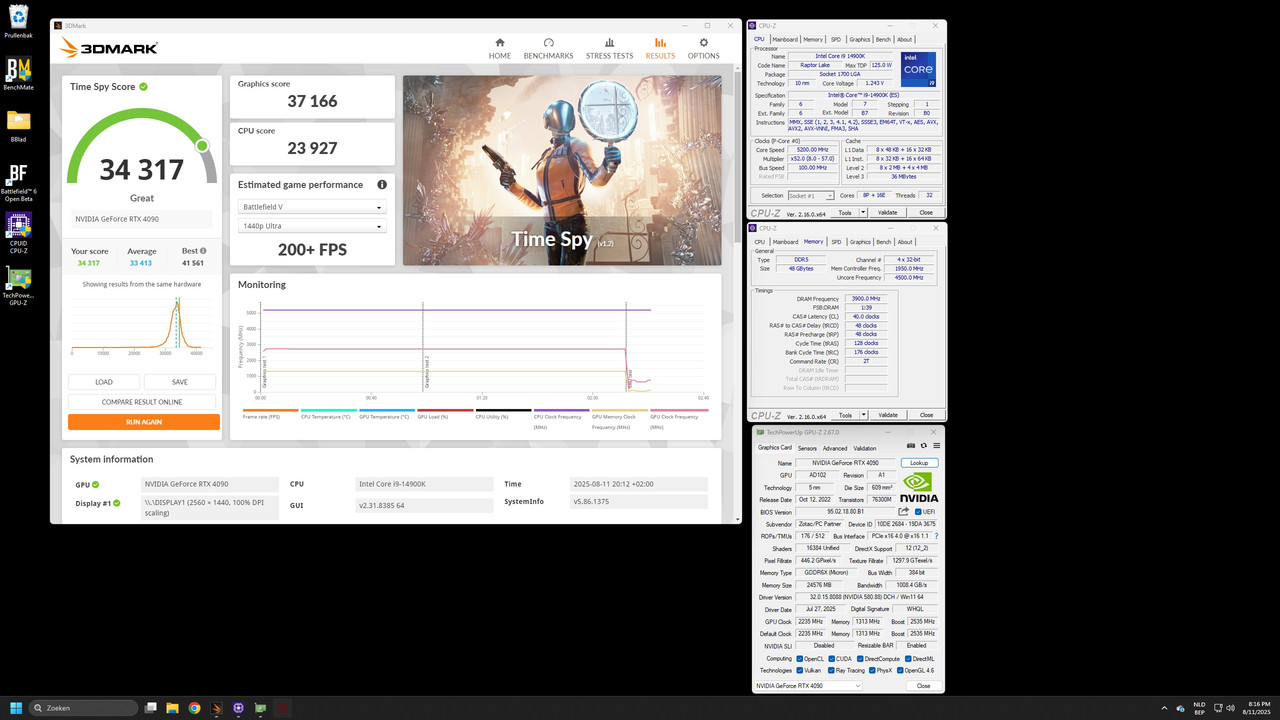Viewport: 1280px width, 720px height.
Task: Open the Home section in 3DMark
Action: coord(500,48)
